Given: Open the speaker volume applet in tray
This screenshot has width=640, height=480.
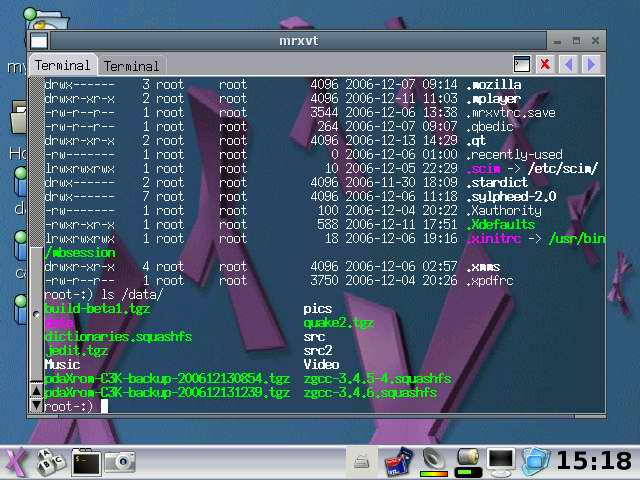Looking at the screenshot, I should (433, 461).
